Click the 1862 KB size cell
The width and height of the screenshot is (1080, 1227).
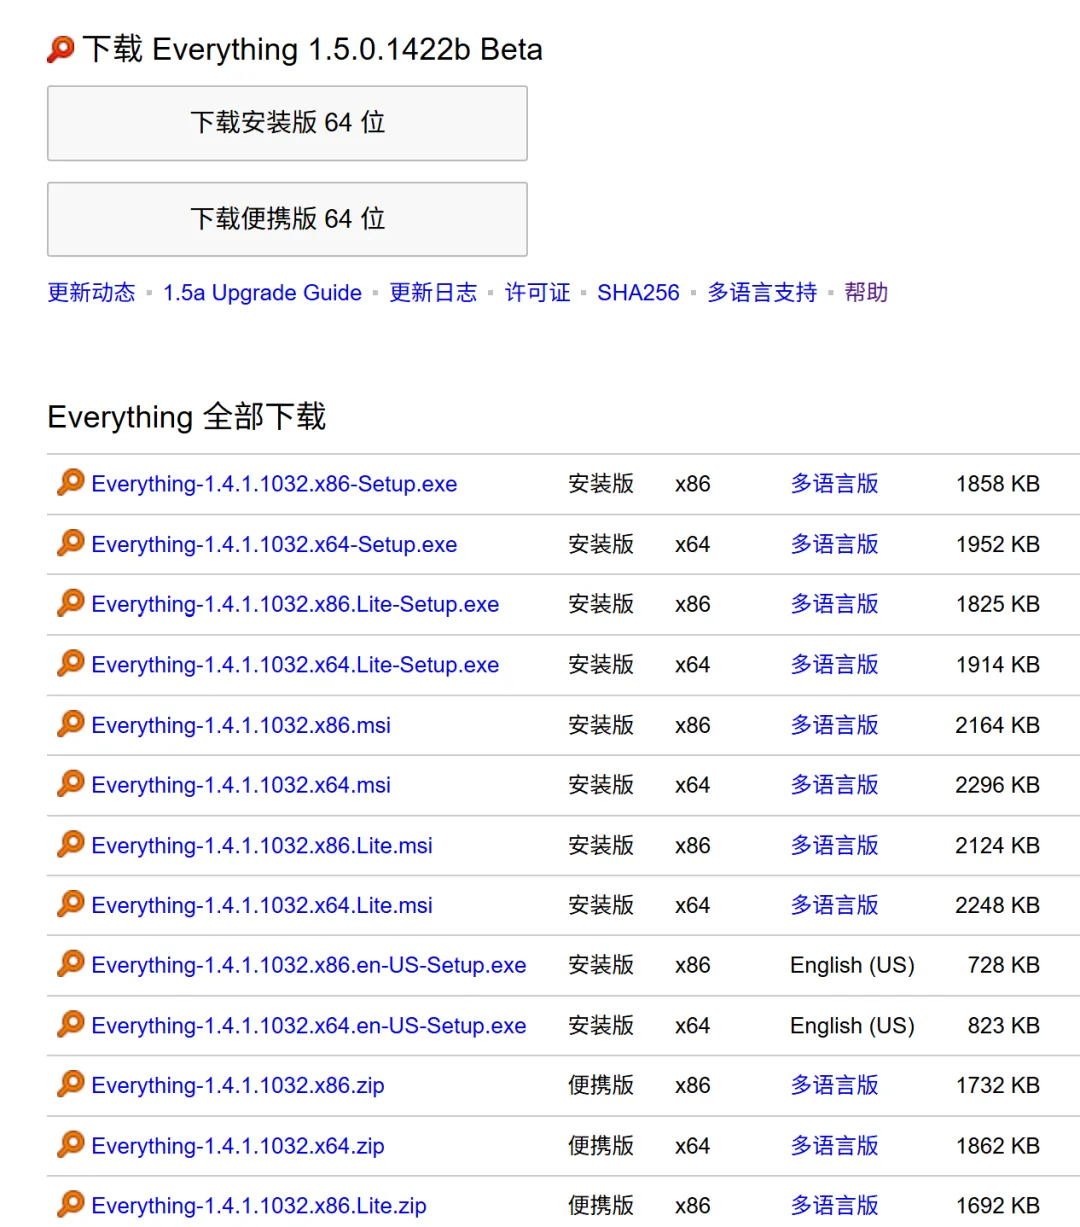(x=998, y=1146)
